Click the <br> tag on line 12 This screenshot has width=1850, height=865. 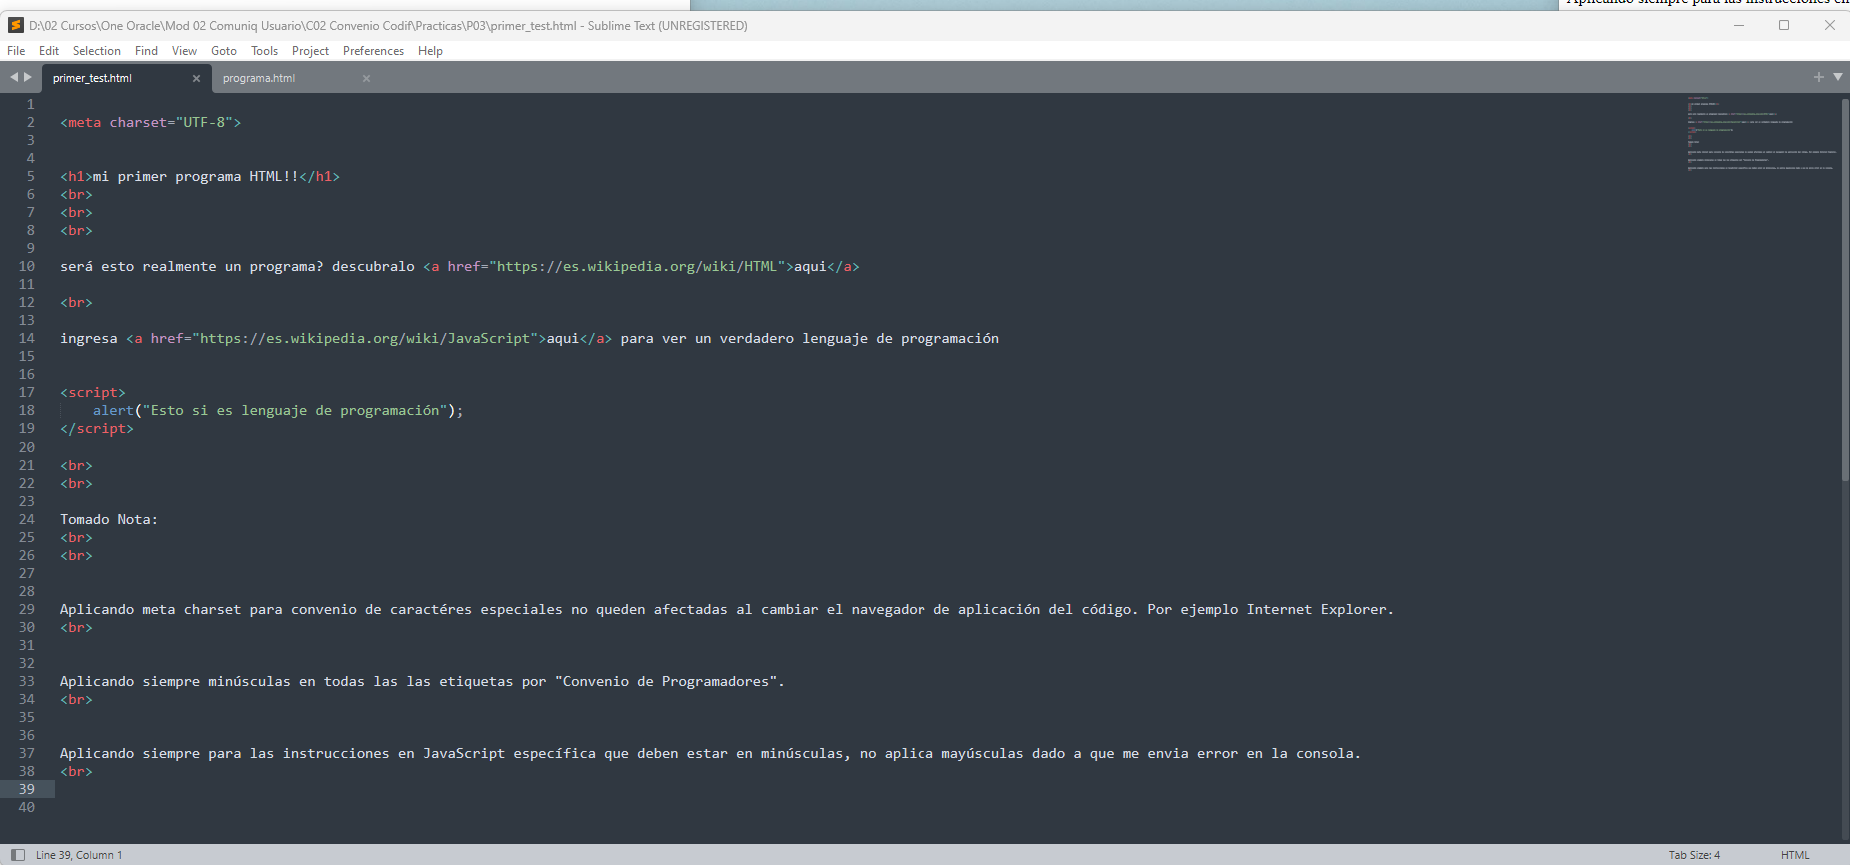tap(76, 302)
